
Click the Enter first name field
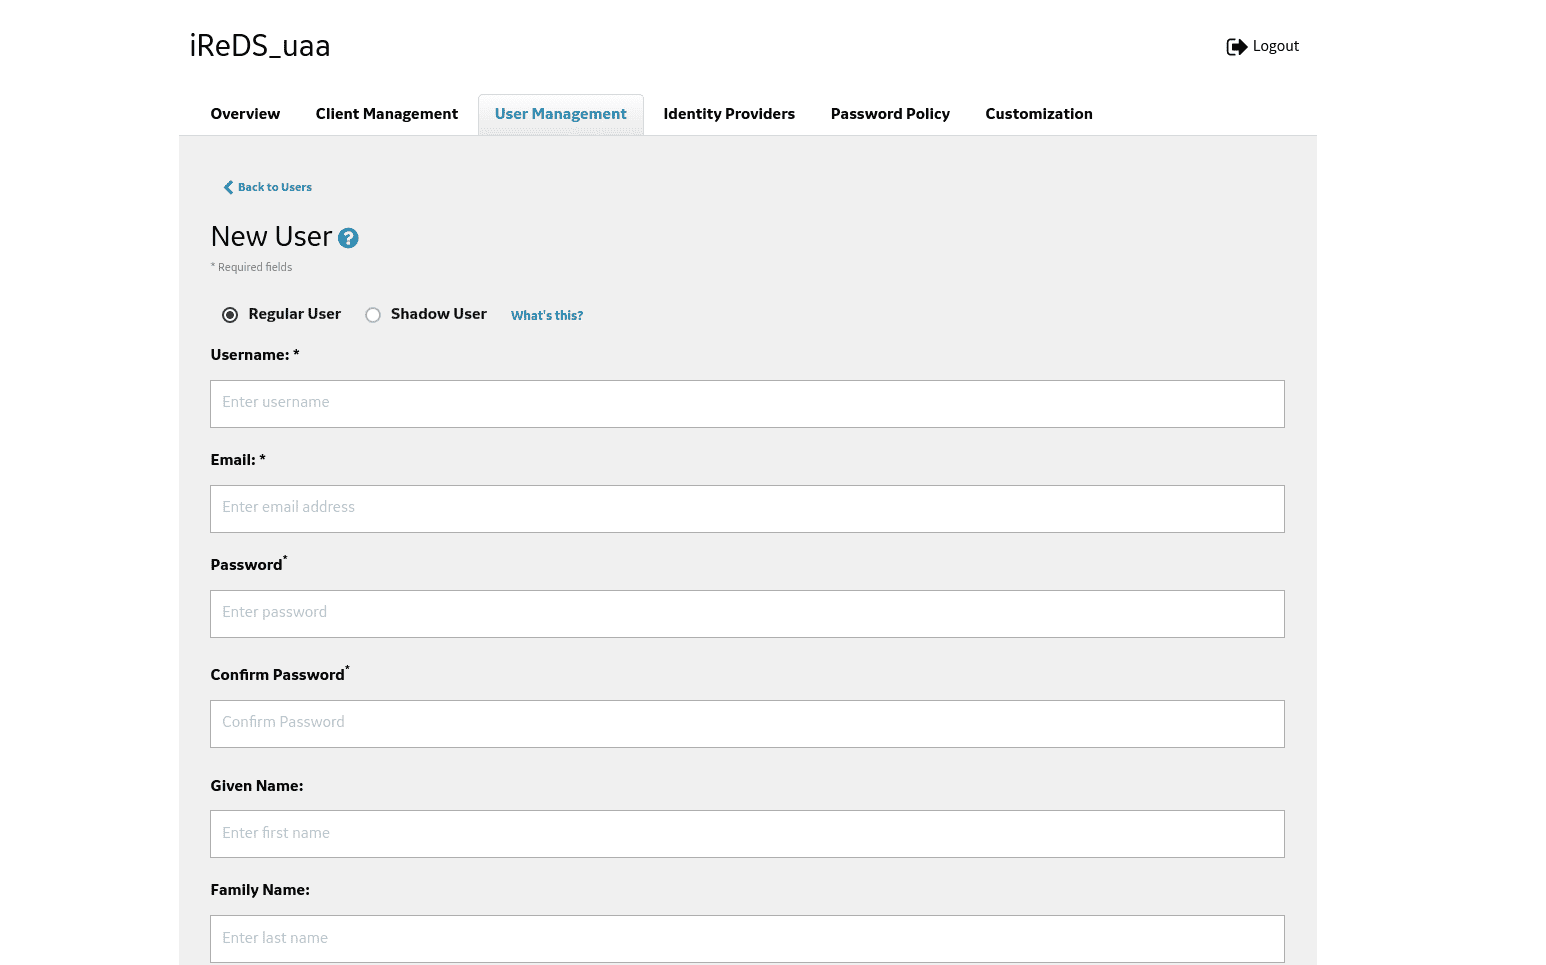747,834
